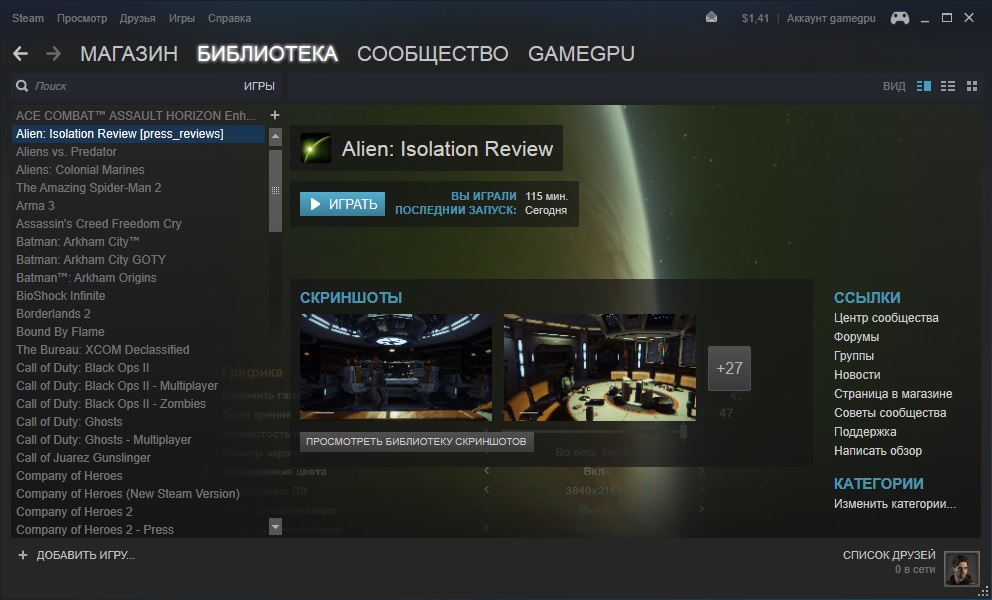The height and width of the screenshot is (600, 992).
Task: Click ДОБАВИТЬ ИГРУ button
Action: click(76, 555)
